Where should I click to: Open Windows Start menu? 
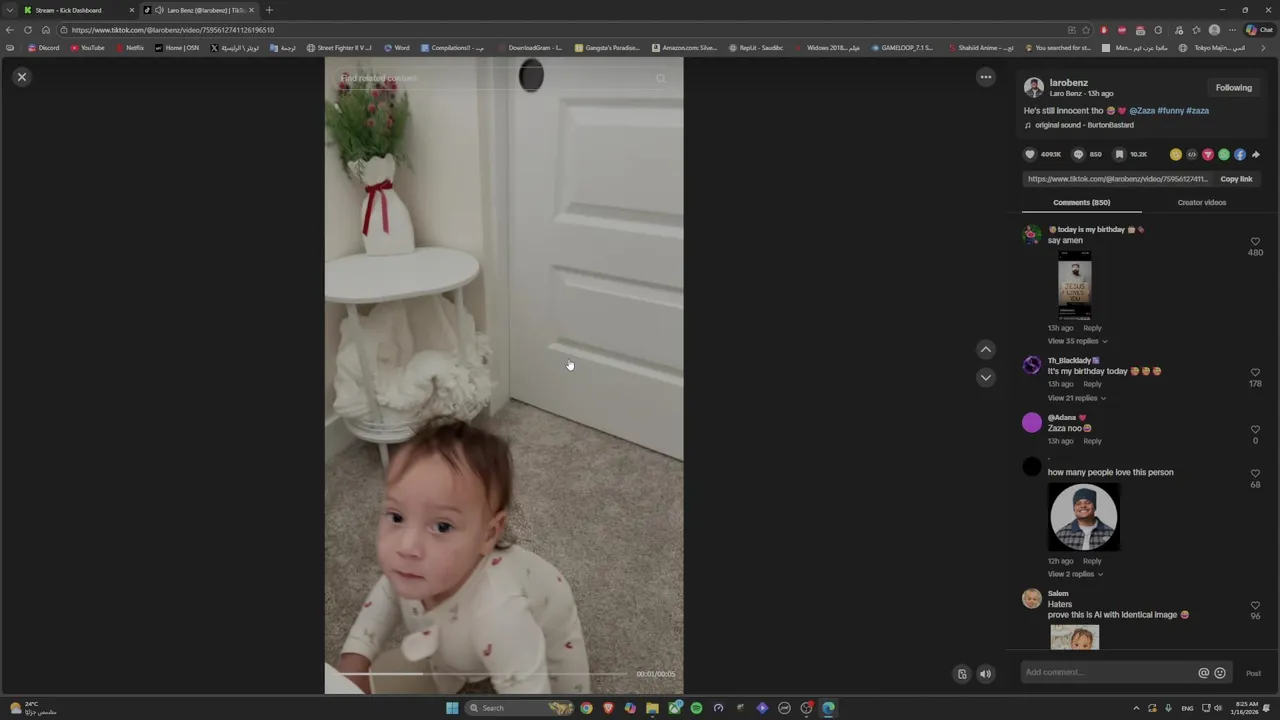click(x=452, y=708)
